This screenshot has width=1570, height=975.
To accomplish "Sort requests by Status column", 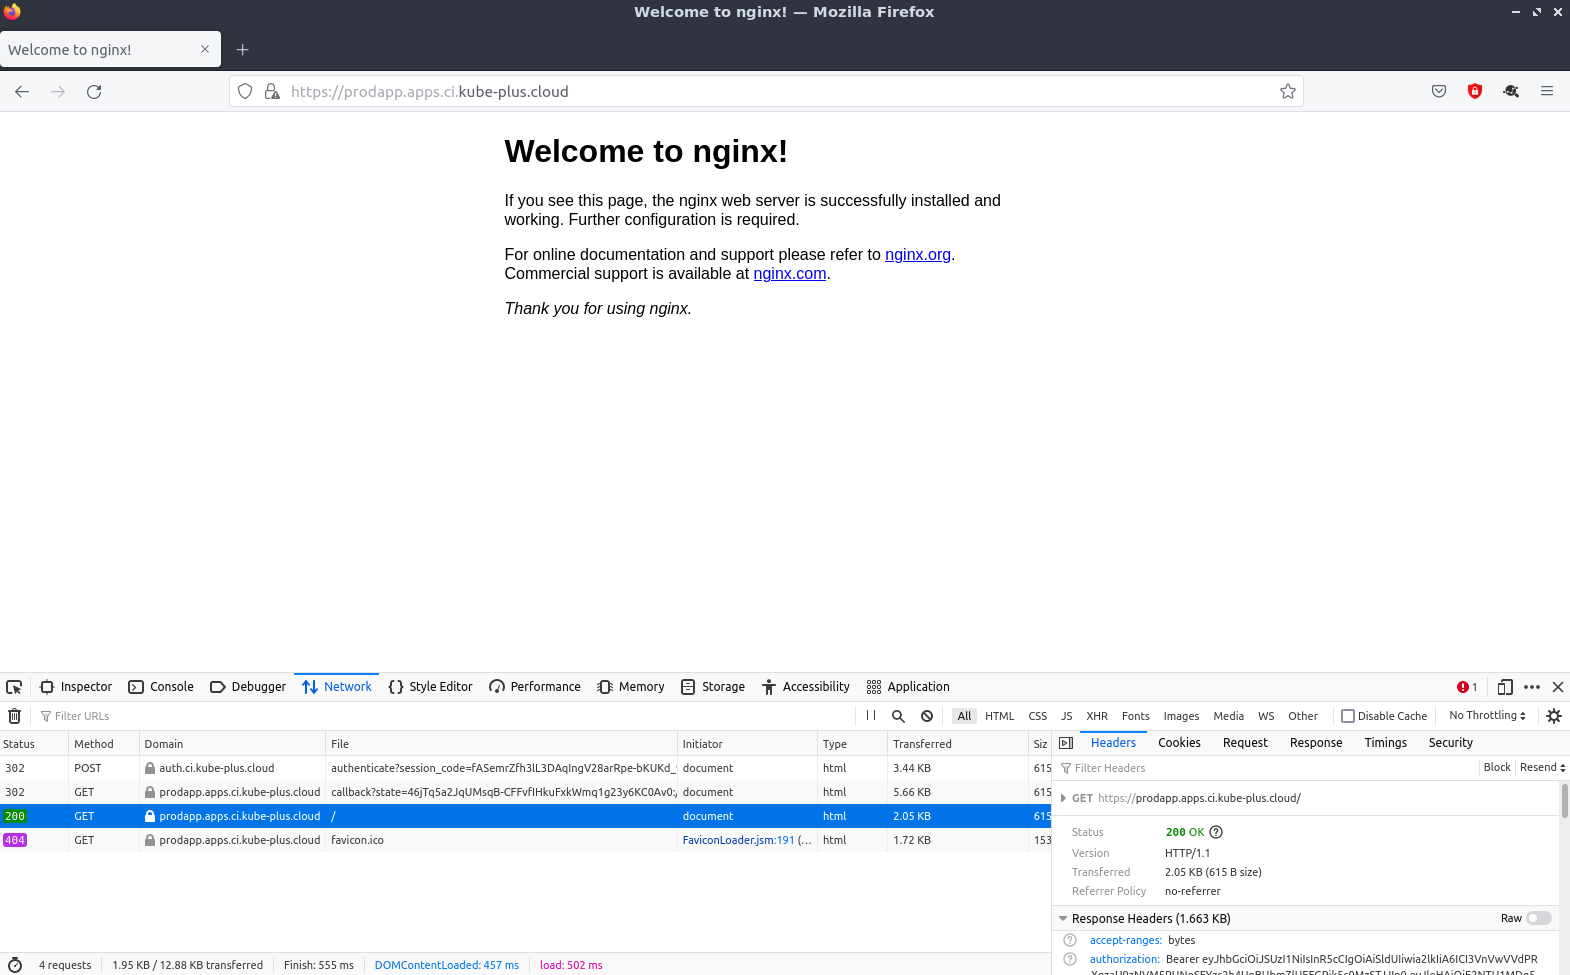I will tap(33, 744).
